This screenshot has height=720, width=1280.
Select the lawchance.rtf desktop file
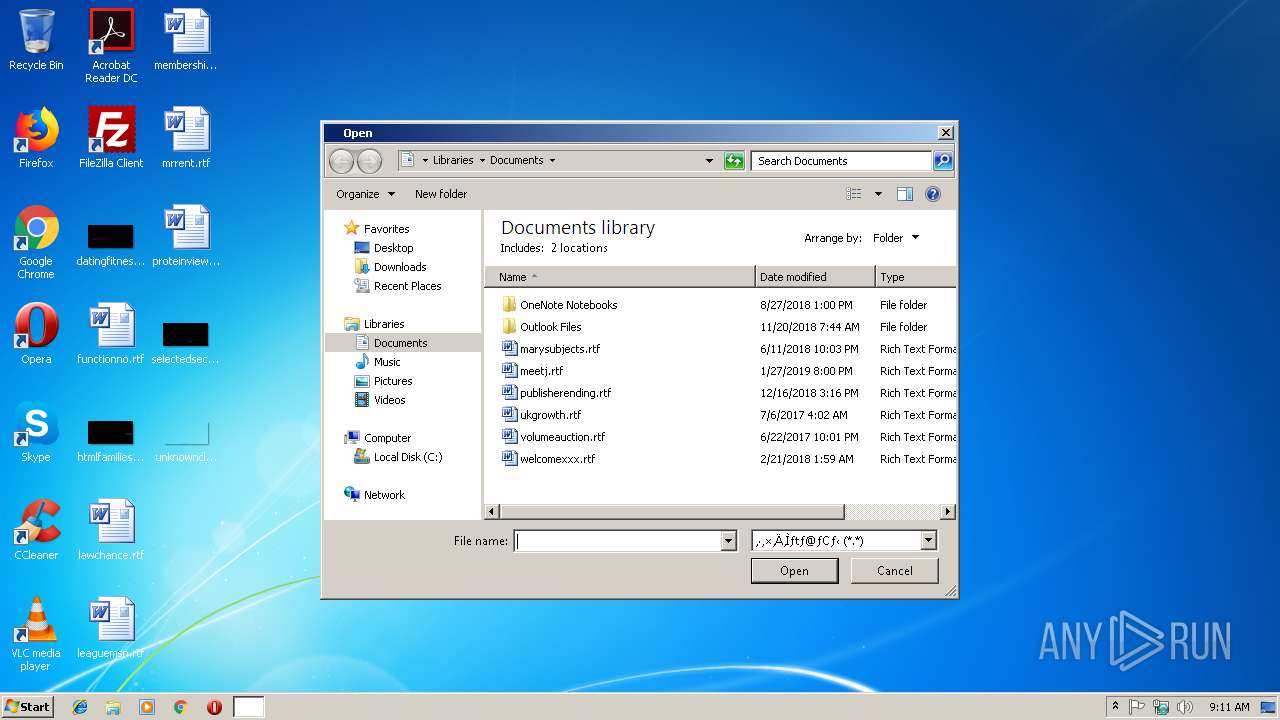(x=111, y=530)
